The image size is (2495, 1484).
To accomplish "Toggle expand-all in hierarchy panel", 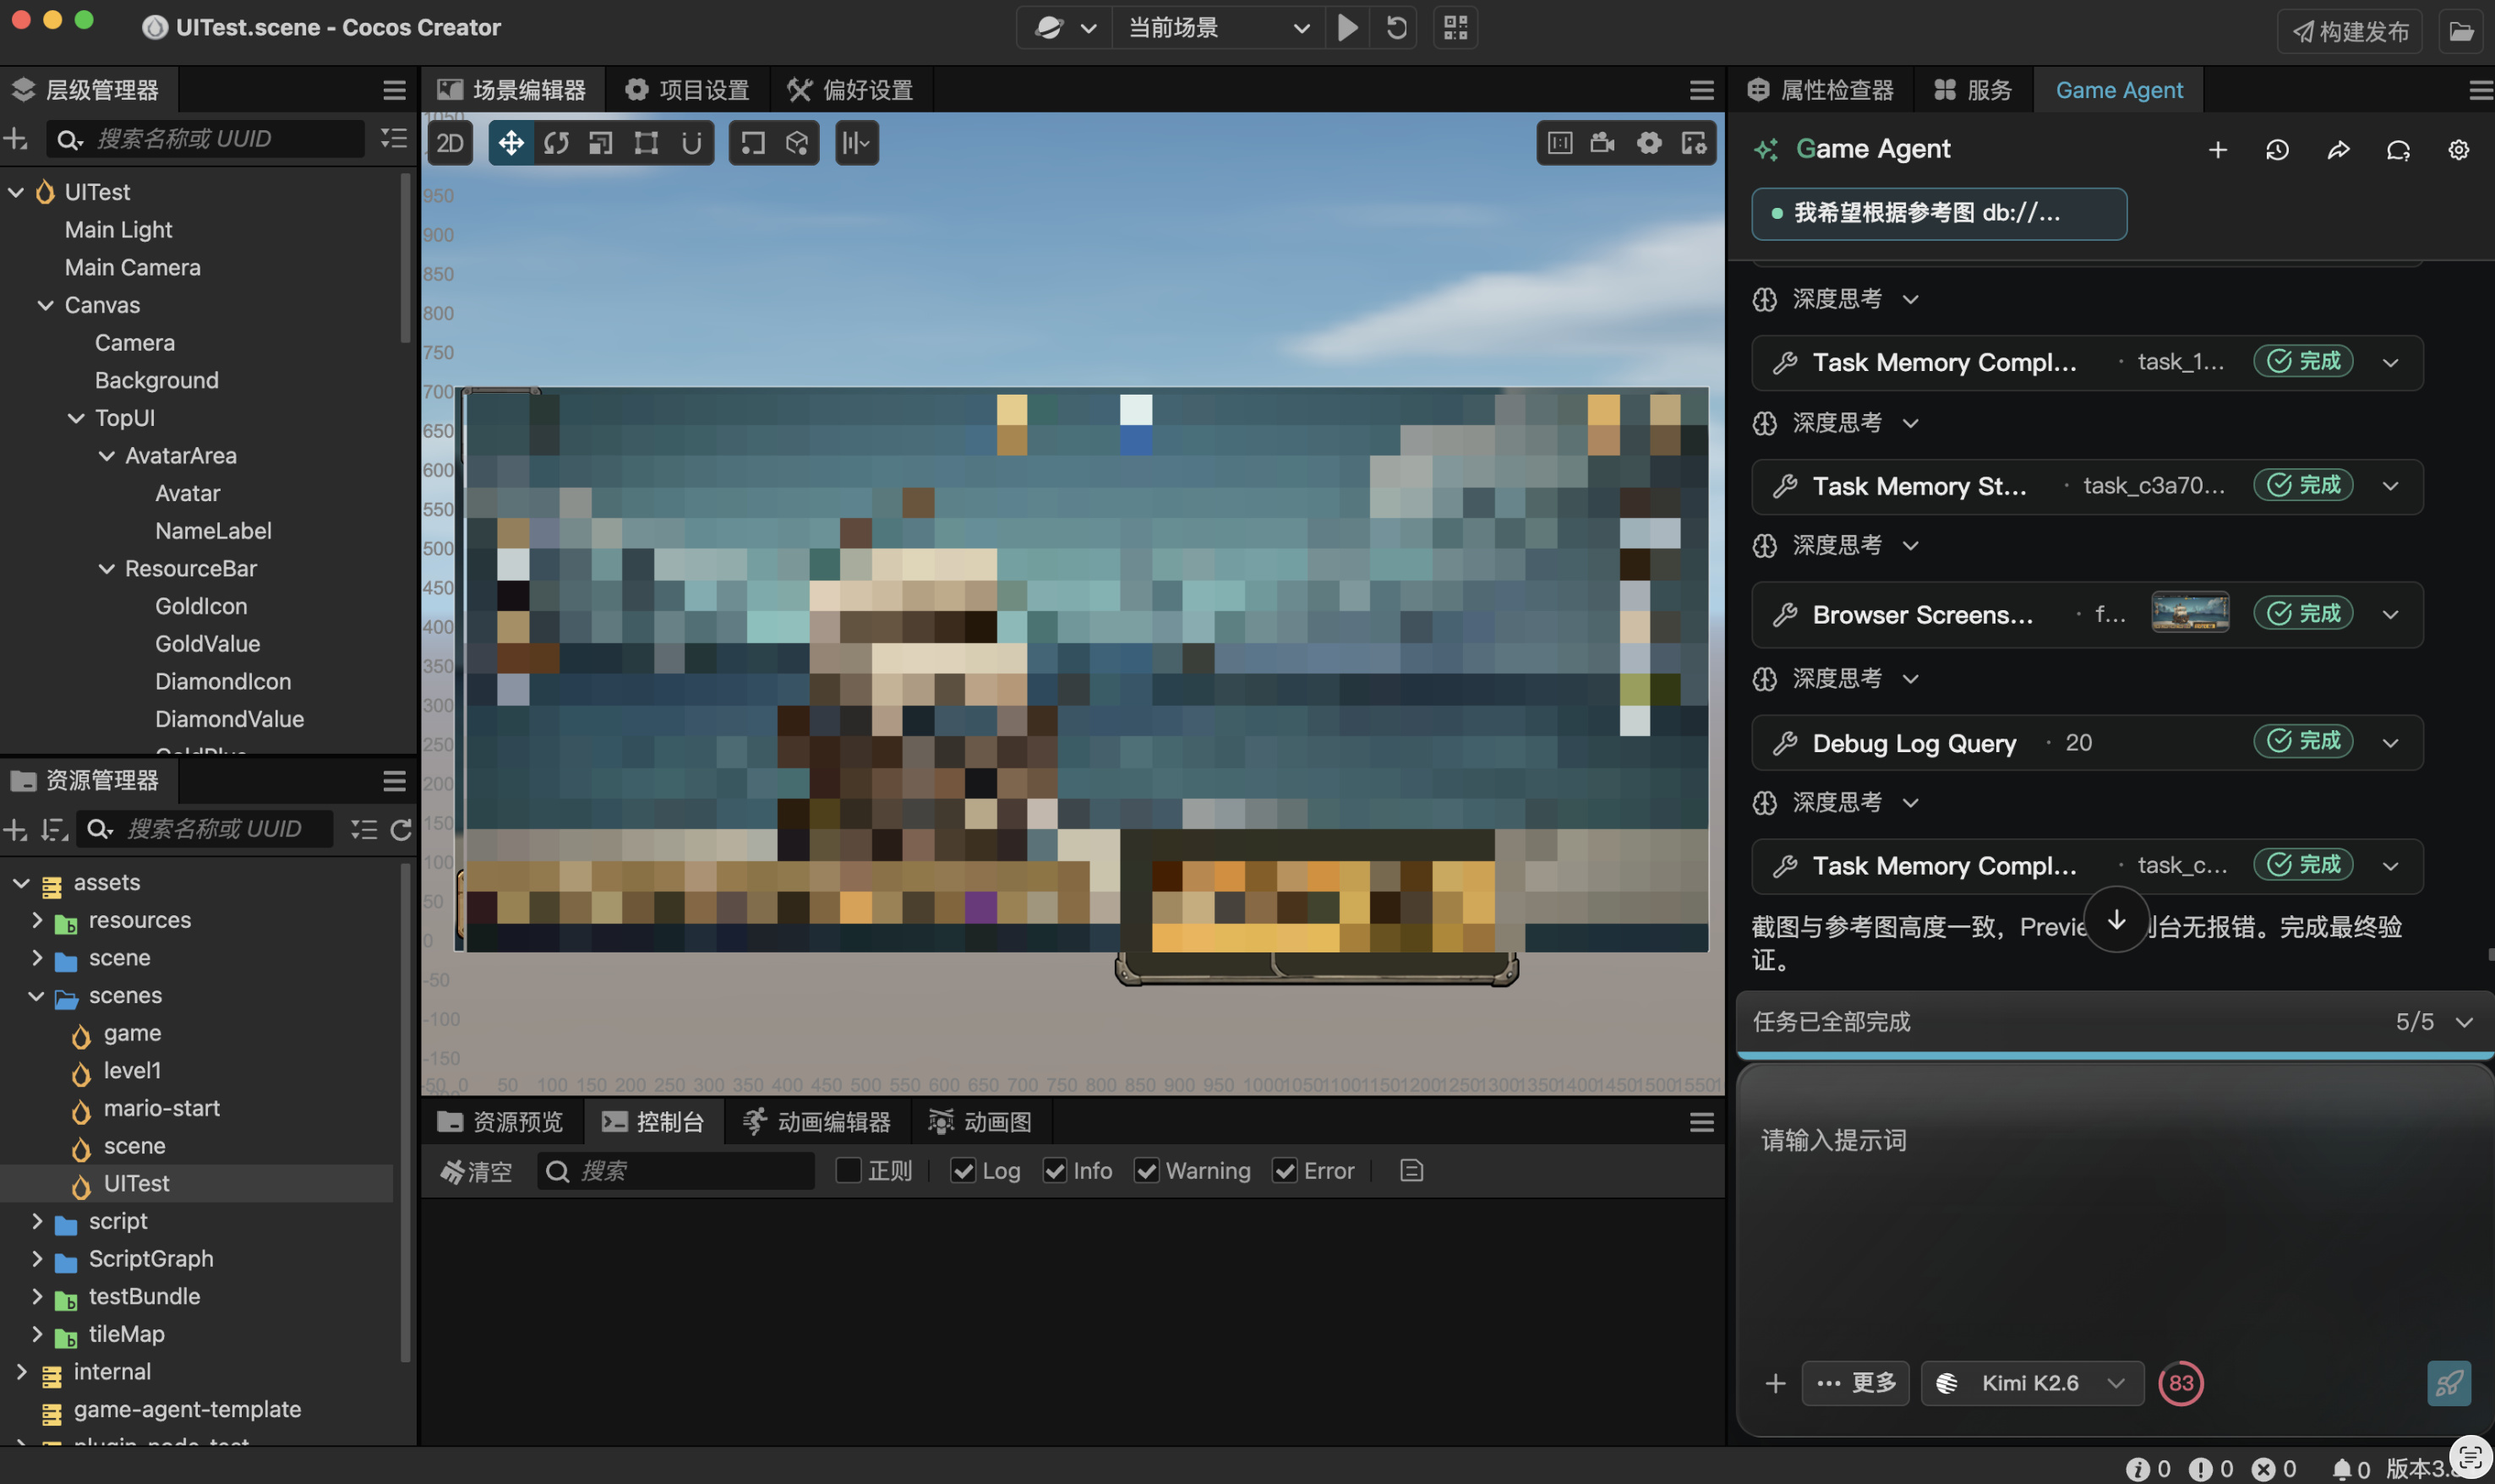I will [394, 138].
